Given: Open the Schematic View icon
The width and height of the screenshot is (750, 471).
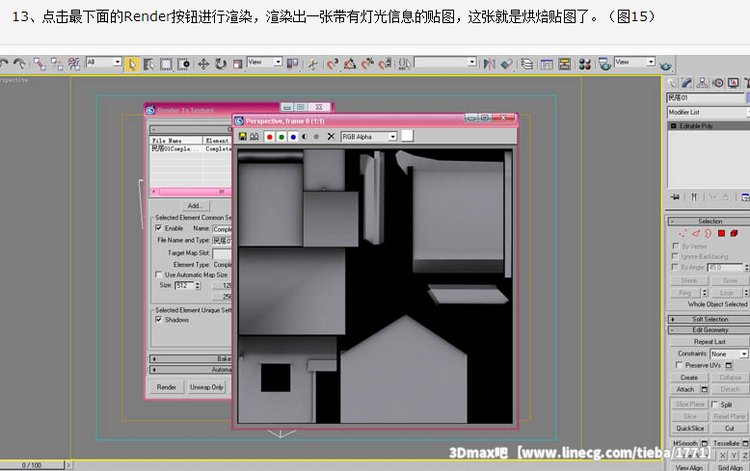Looking at the screenshot, I should point(564,64).
